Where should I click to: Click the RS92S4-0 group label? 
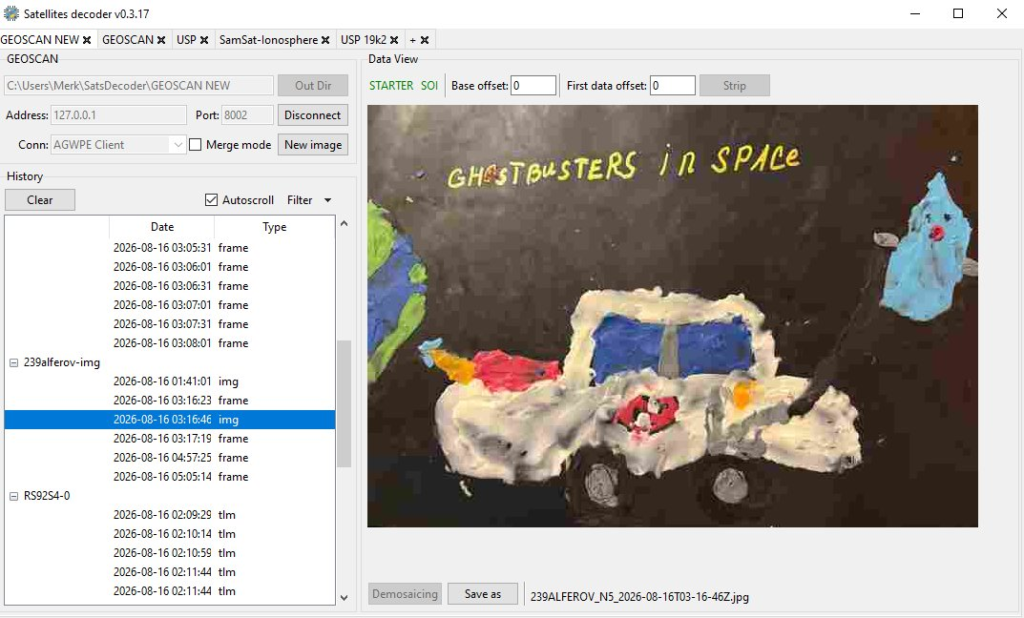pos(46,496)
